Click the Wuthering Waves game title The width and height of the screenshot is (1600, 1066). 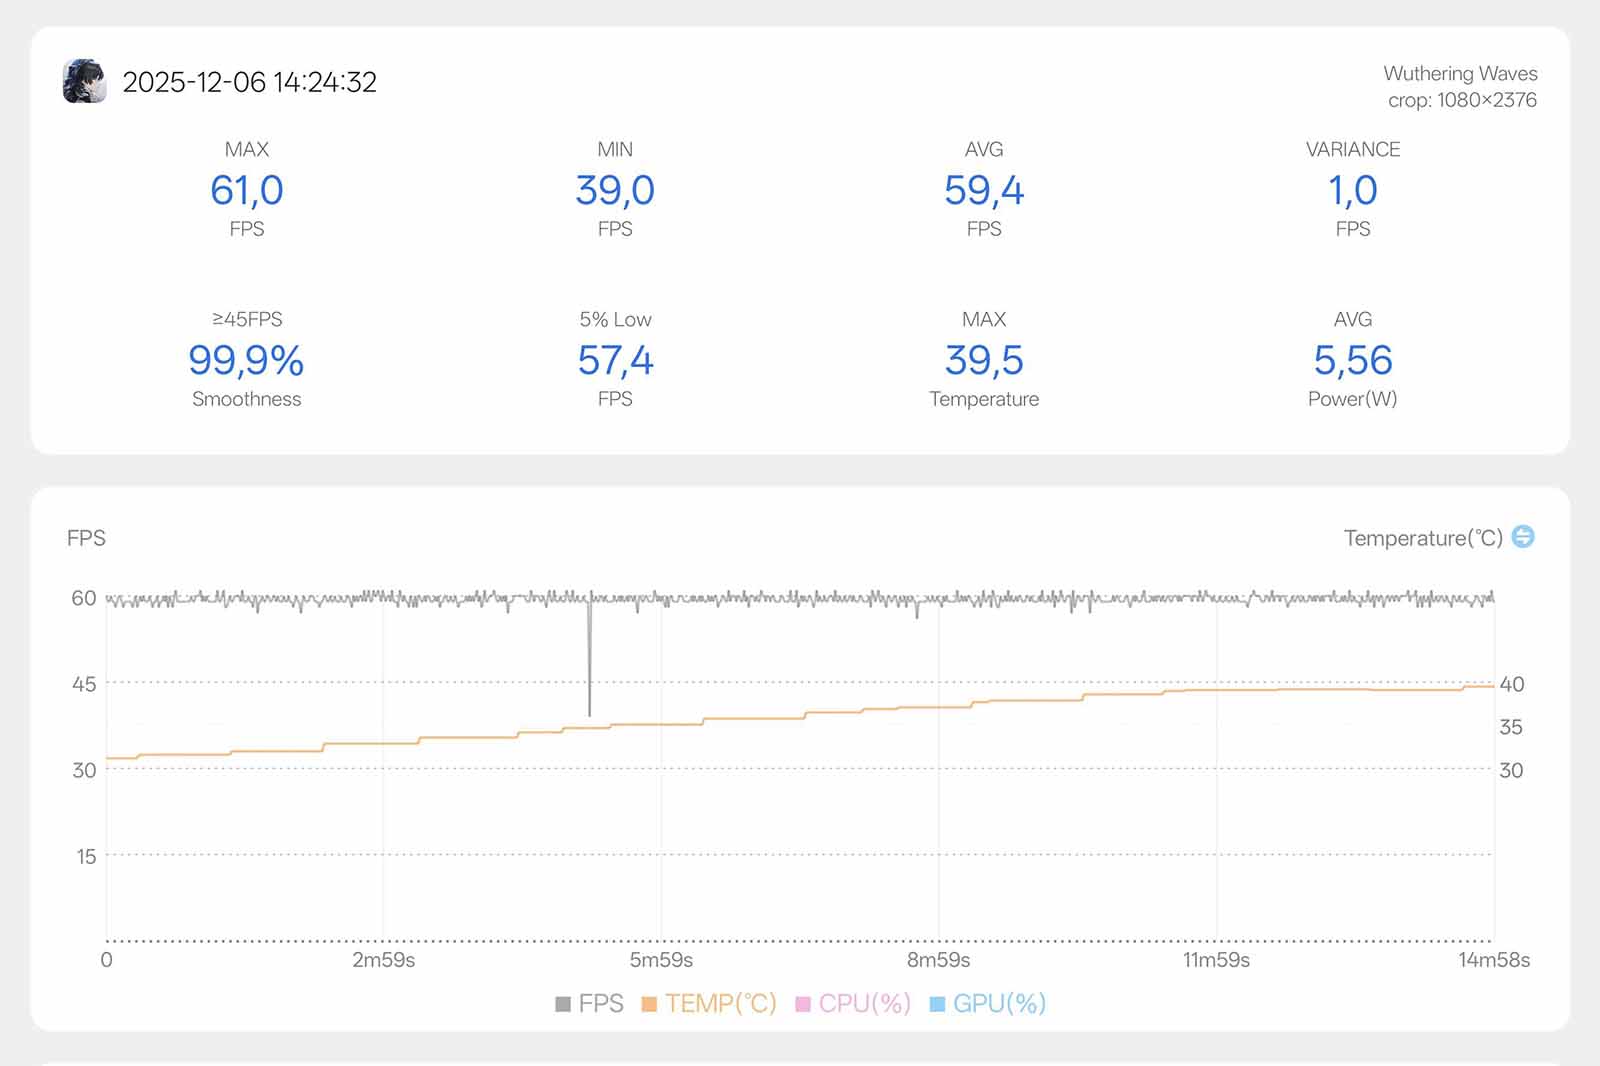[x=1459, y=73]
